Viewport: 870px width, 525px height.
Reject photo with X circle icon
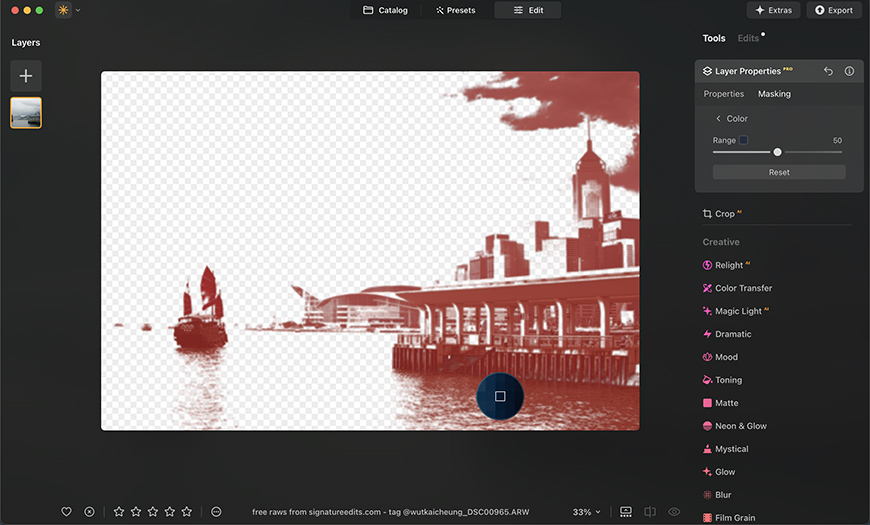click(x=89, y=512)
